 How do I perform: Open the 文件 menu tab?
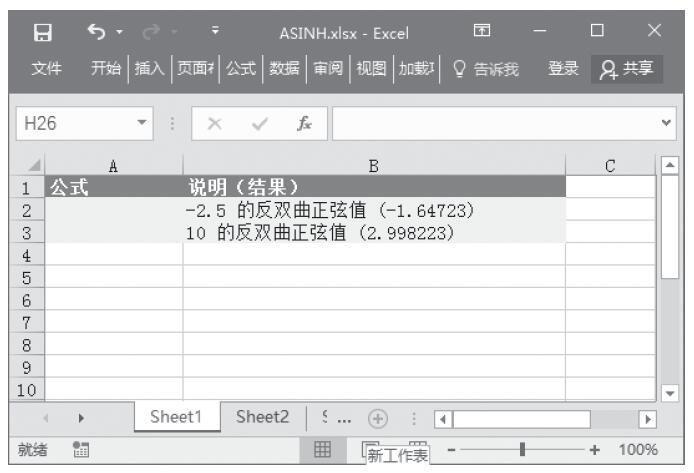point(47,69)
